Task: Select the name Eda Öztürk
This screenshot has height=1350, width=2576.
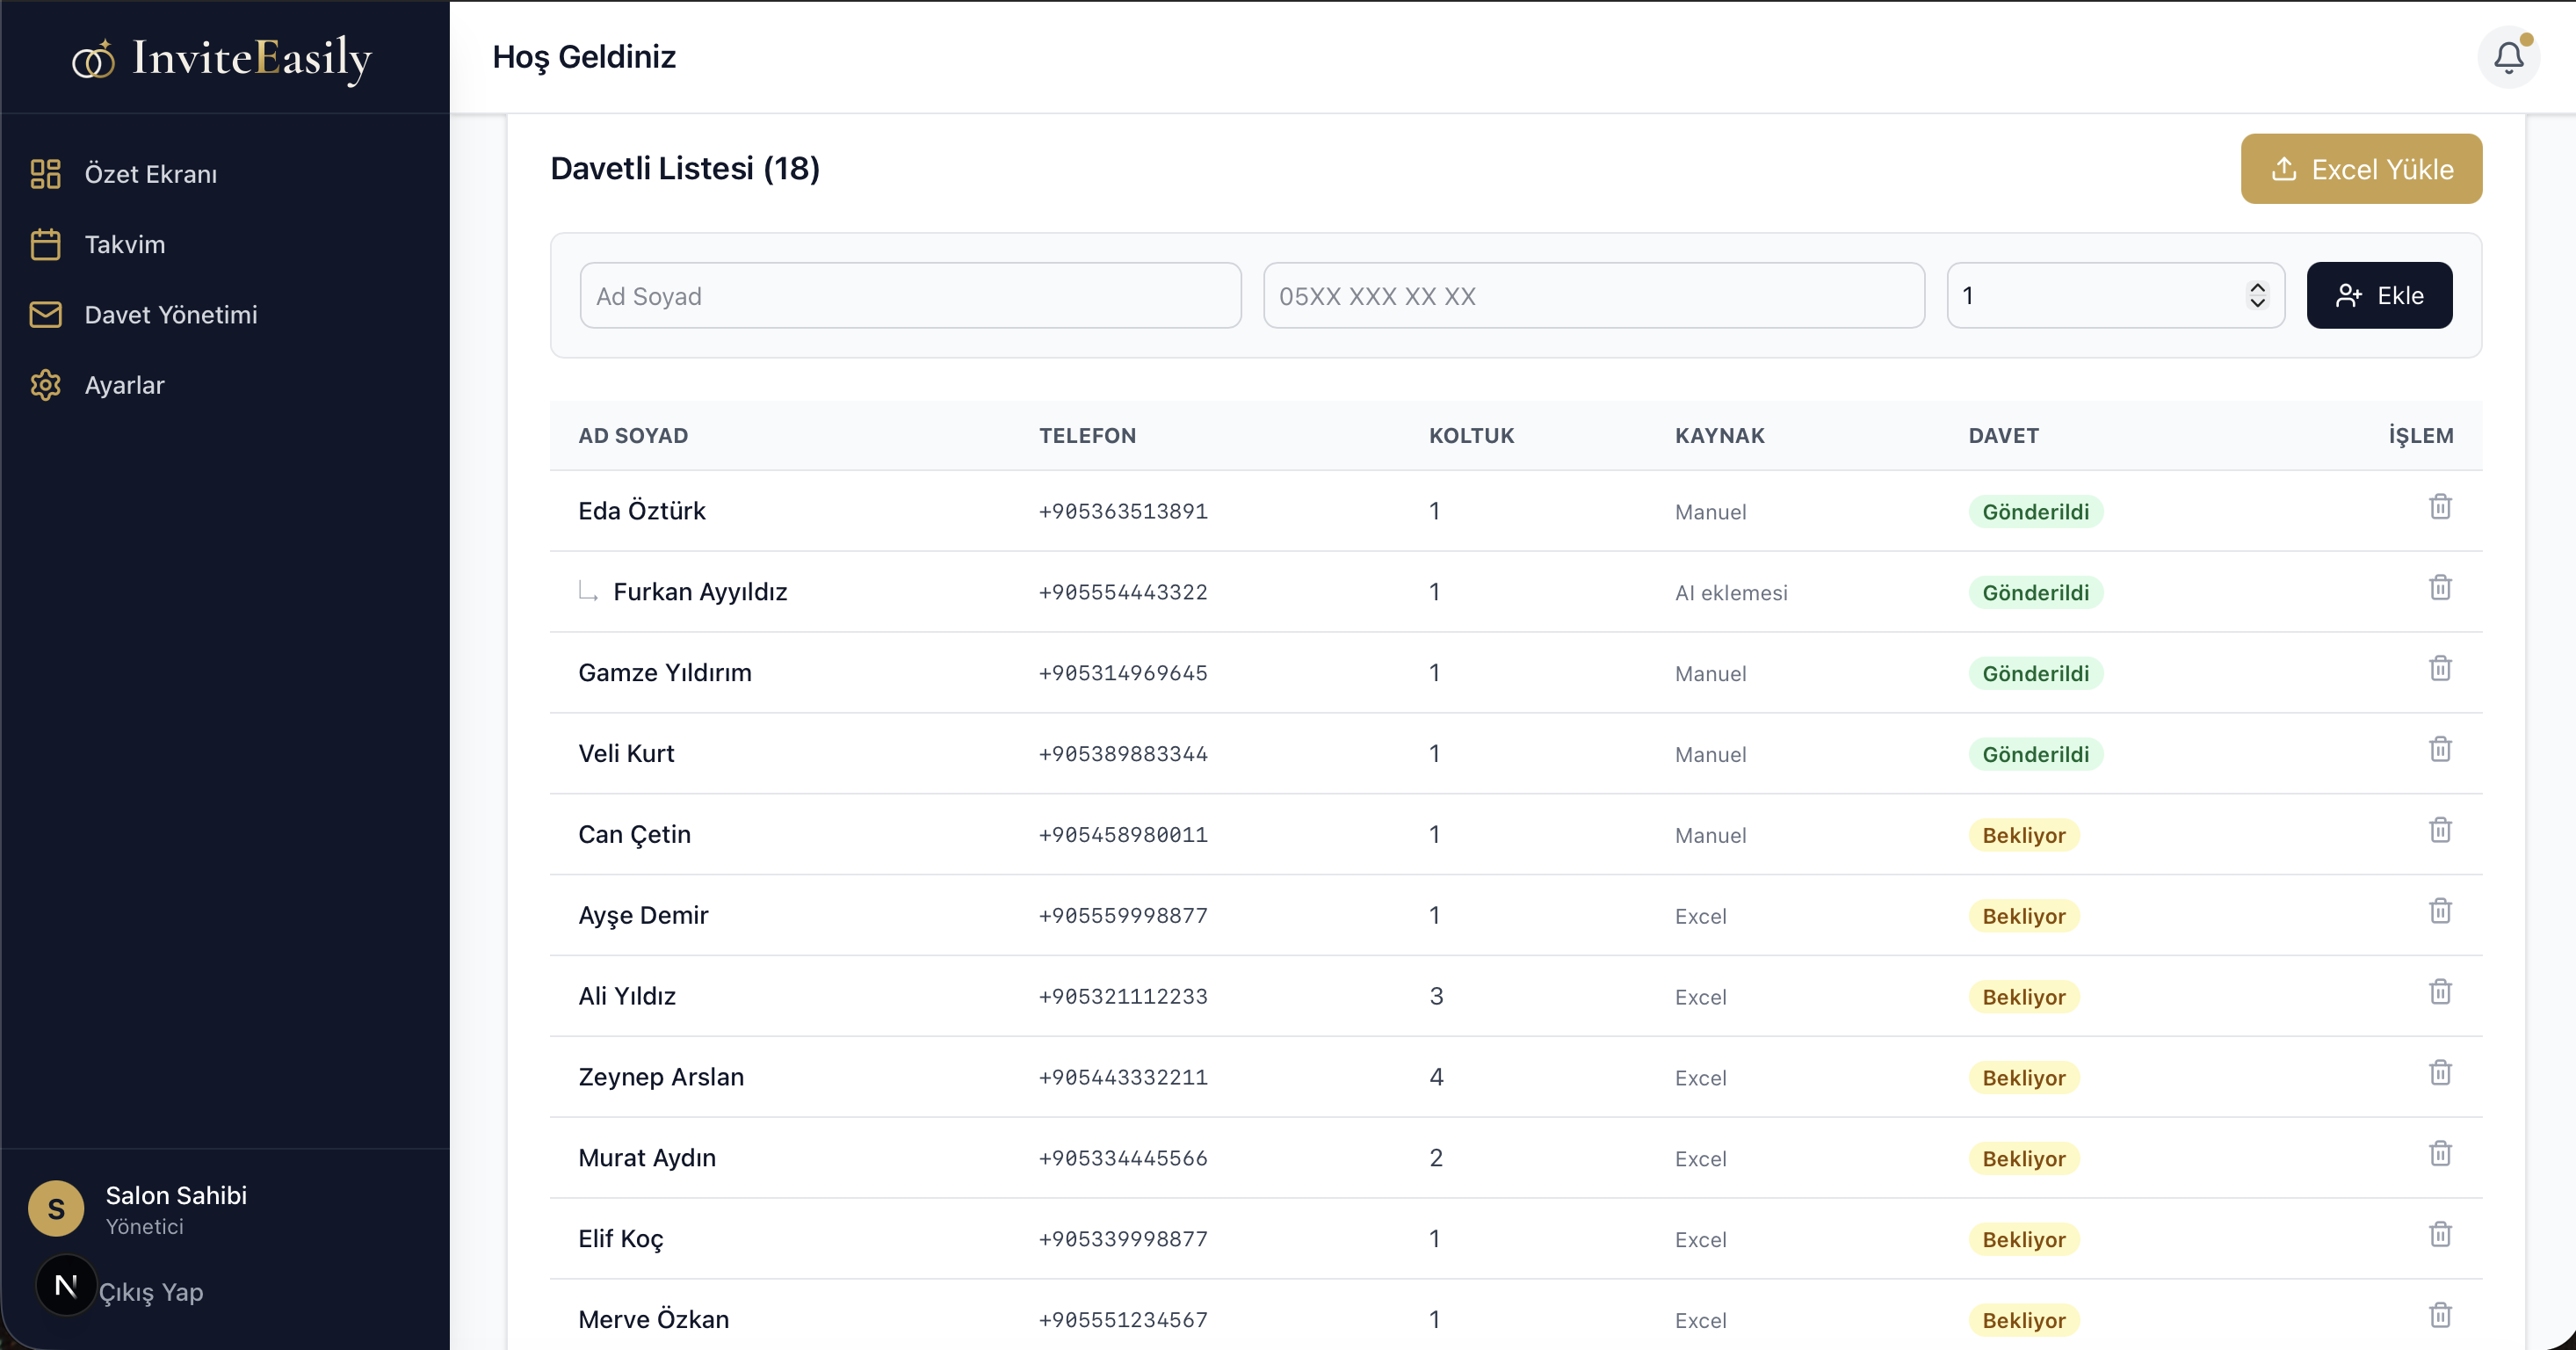Action: click(x=641, y=512)
